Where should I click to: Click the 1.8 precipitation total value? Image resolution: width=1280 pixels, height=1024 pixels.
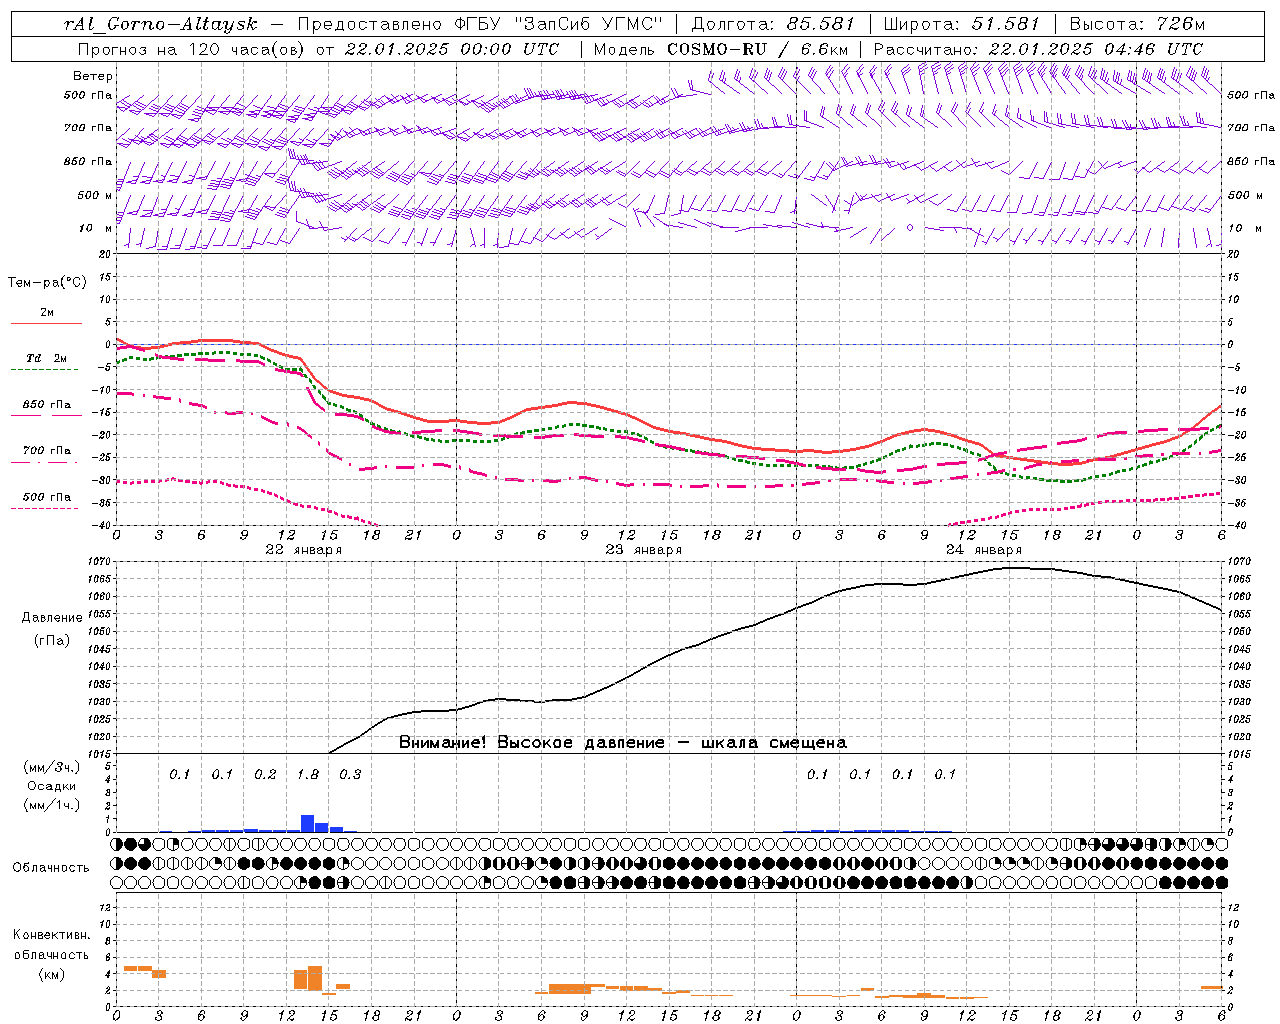click(x=307, y=775)
